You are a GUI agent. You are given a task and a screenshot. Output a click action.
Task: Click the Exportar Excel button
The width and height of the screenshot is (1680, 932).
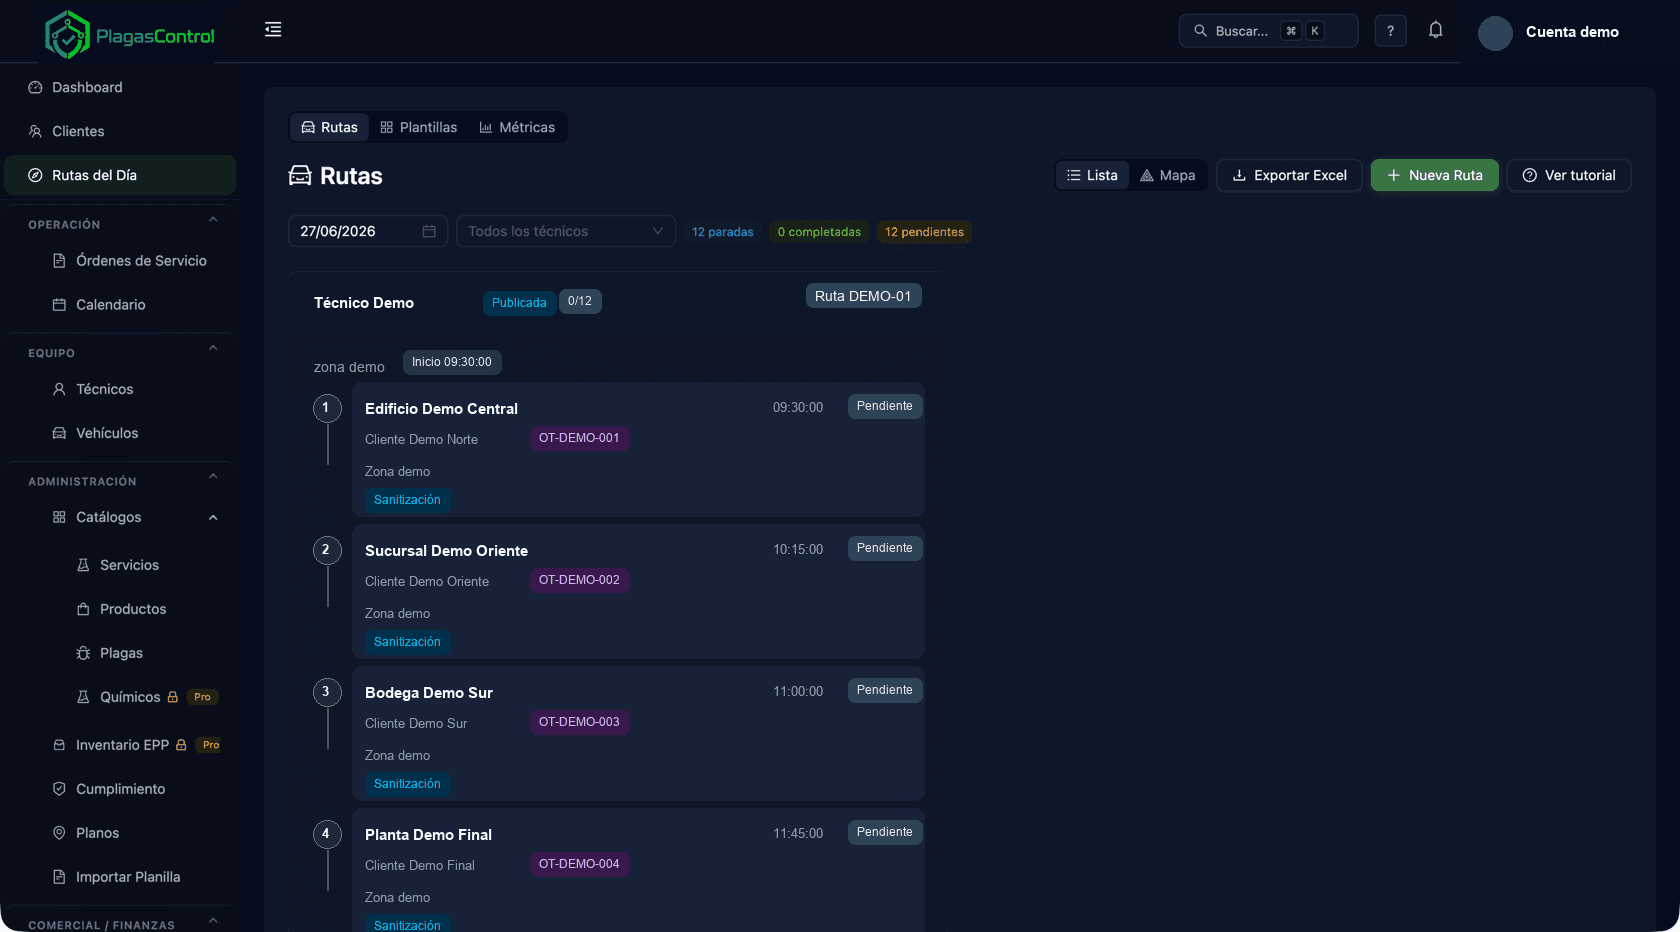[x=1289, y=175]
